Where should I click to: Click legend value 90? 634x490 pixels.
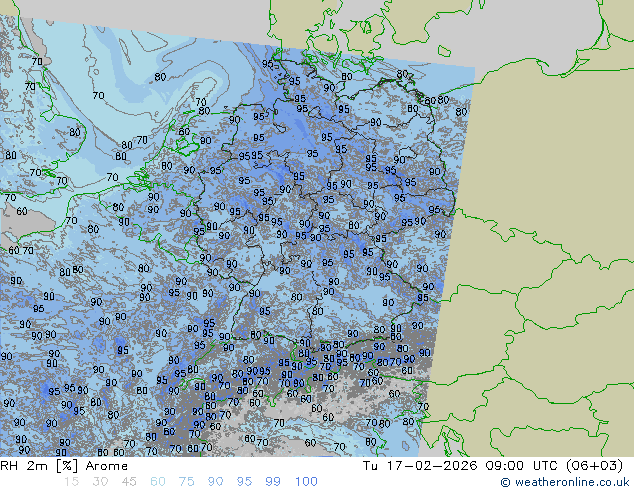(x=215, y=482)
